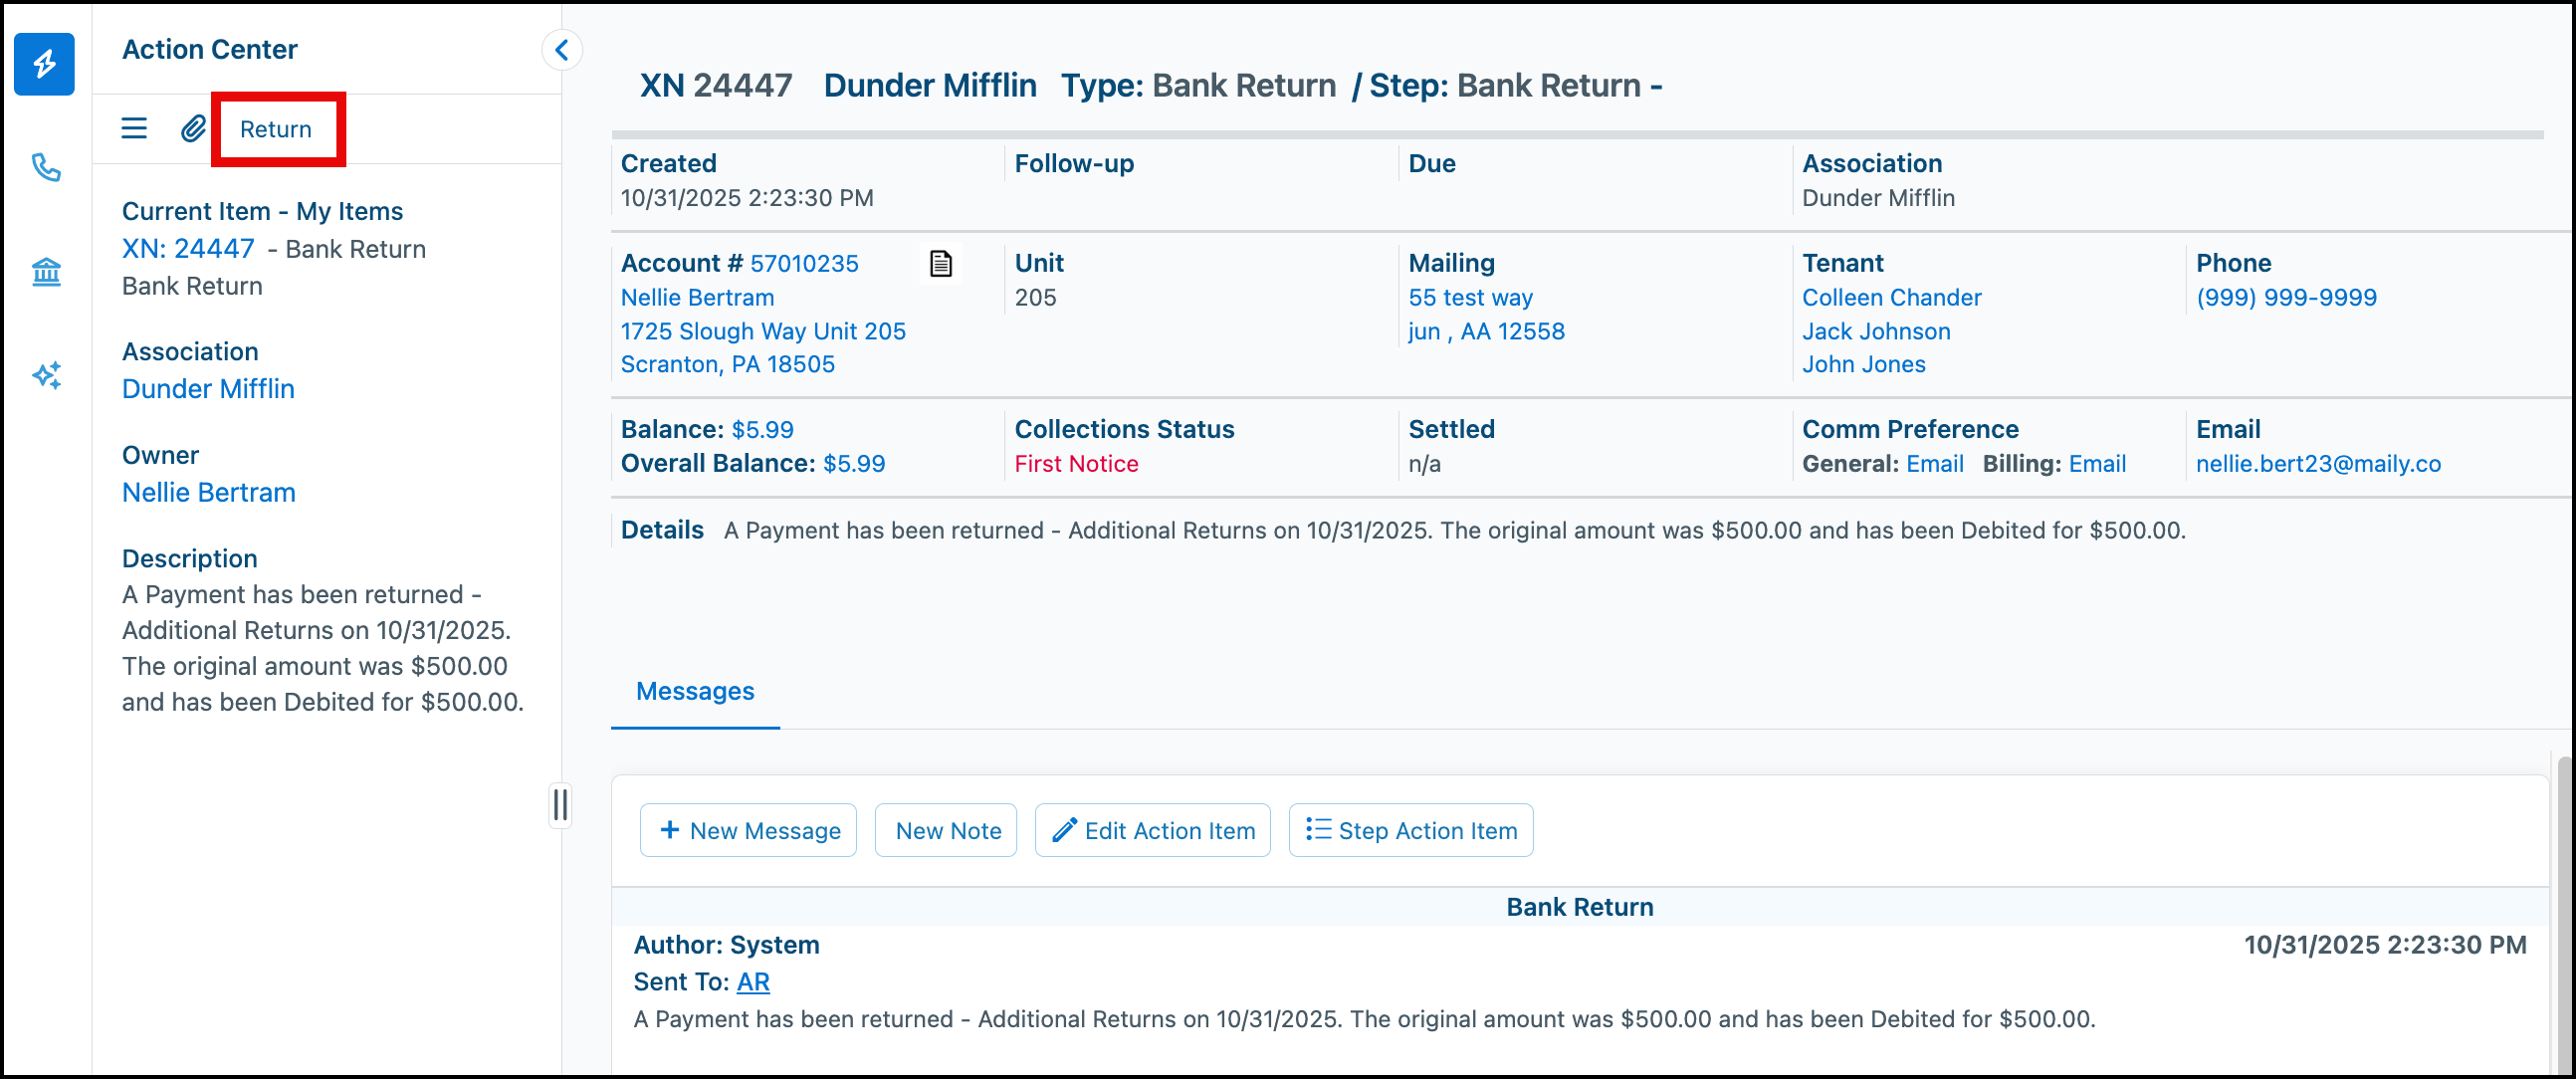This screenshot has width=2576, height=1079.
Task: Open the document icon next to the account number
Action: click(x=941, y=264)
